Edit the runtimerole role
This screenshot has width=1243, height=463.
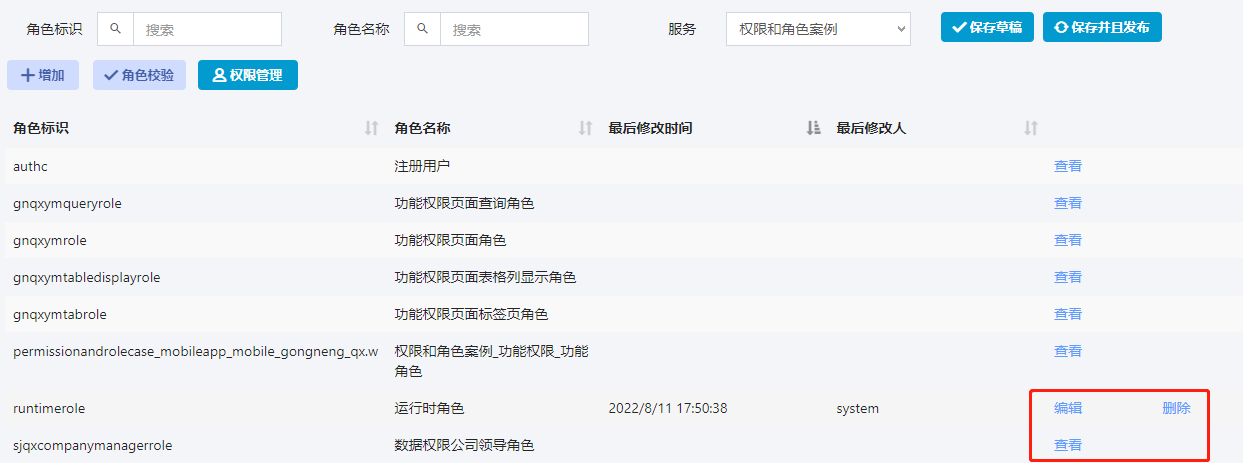(x=1067, y=408)
